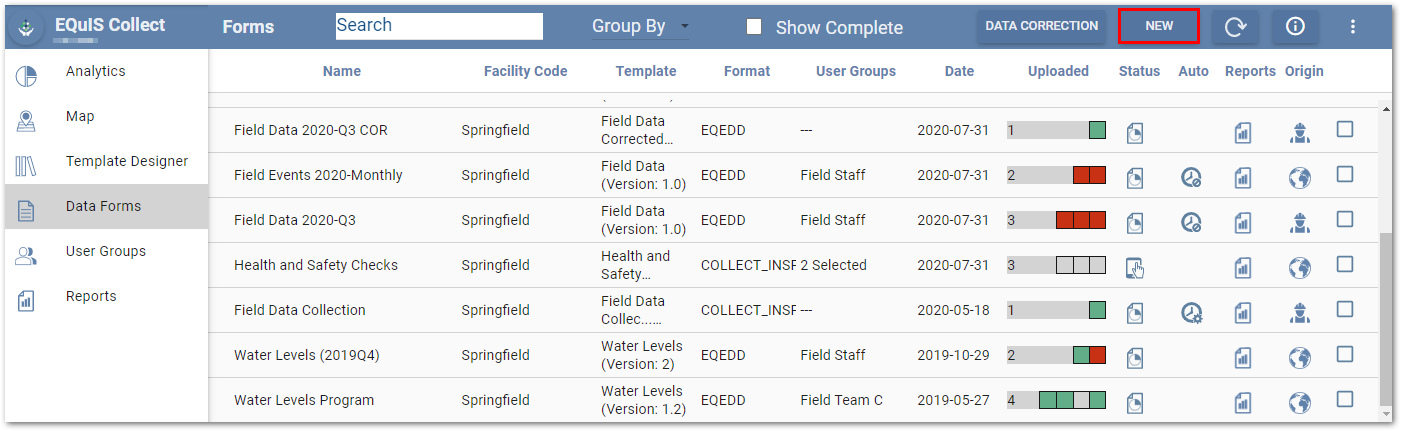Click origin globe icon for Field Events 2020-Monthly
The width and height of the screenshot is (1401, 431).
pos(1299,177)
